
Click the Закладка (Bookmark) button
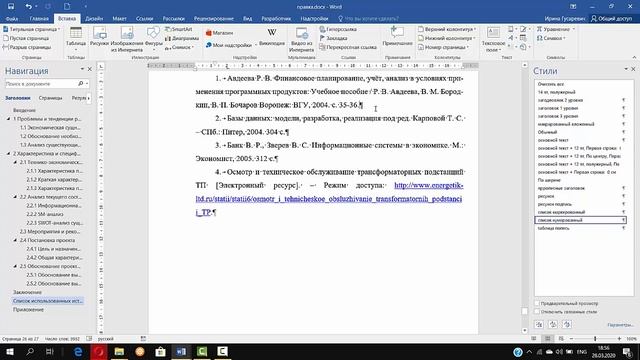333,38
